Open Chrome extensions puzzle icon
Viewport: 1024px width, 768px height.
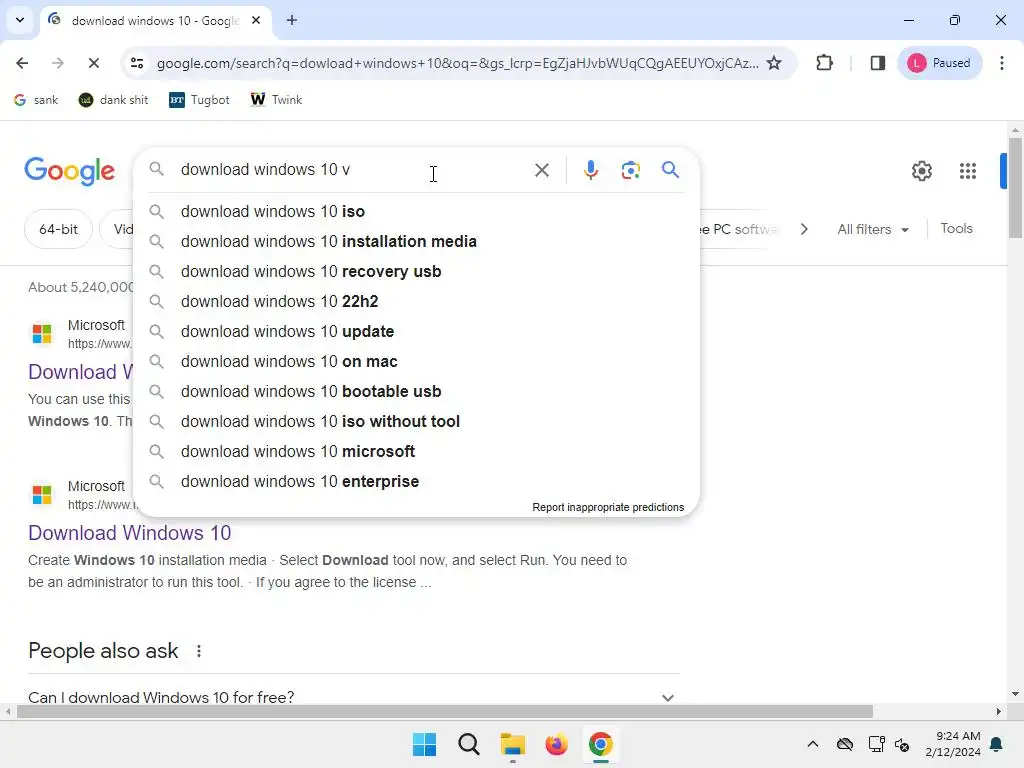[x=824, y=63]
